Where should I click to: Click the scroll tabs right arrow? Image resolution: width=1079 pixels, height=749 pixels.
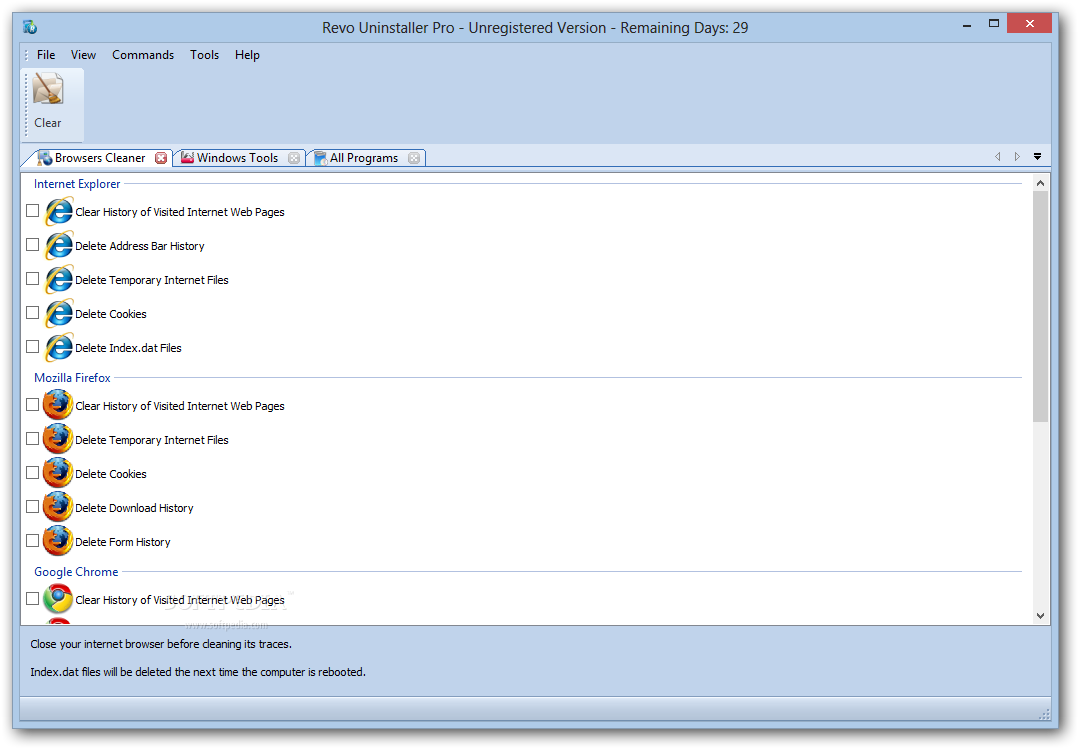click(1017, 157)
